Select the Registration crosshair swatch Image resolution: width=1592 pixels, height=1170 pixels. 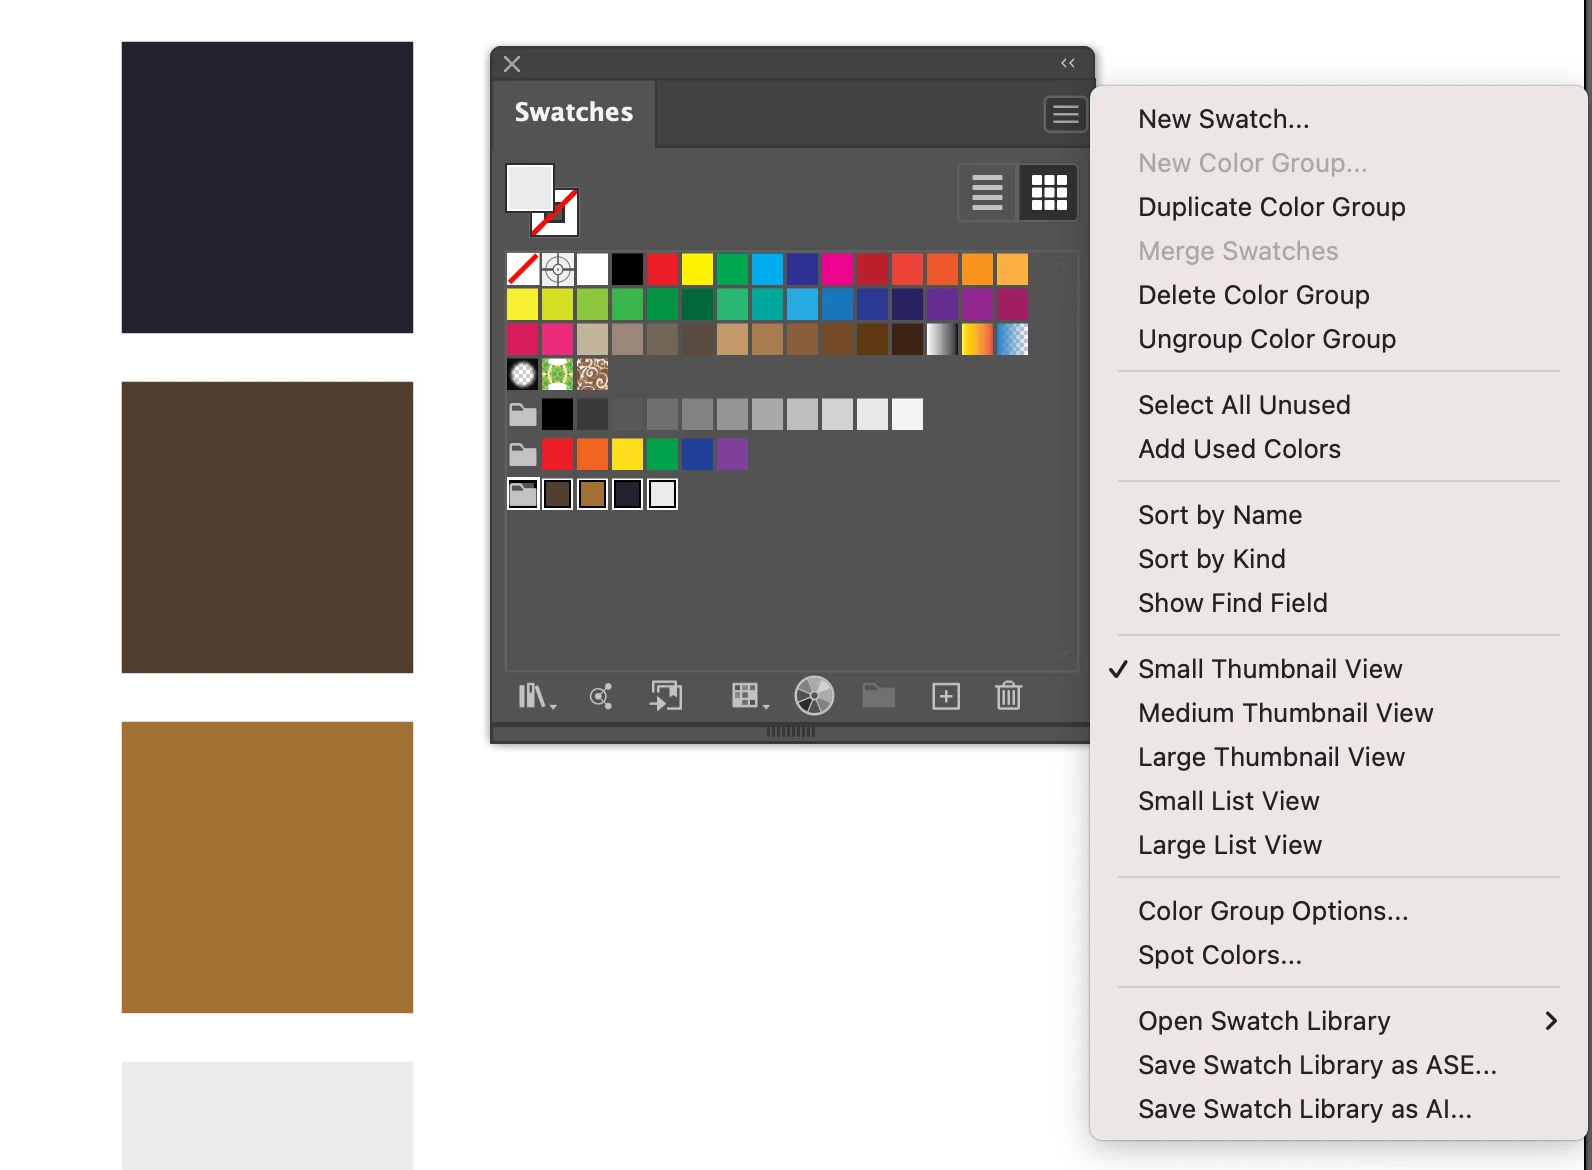558,269
